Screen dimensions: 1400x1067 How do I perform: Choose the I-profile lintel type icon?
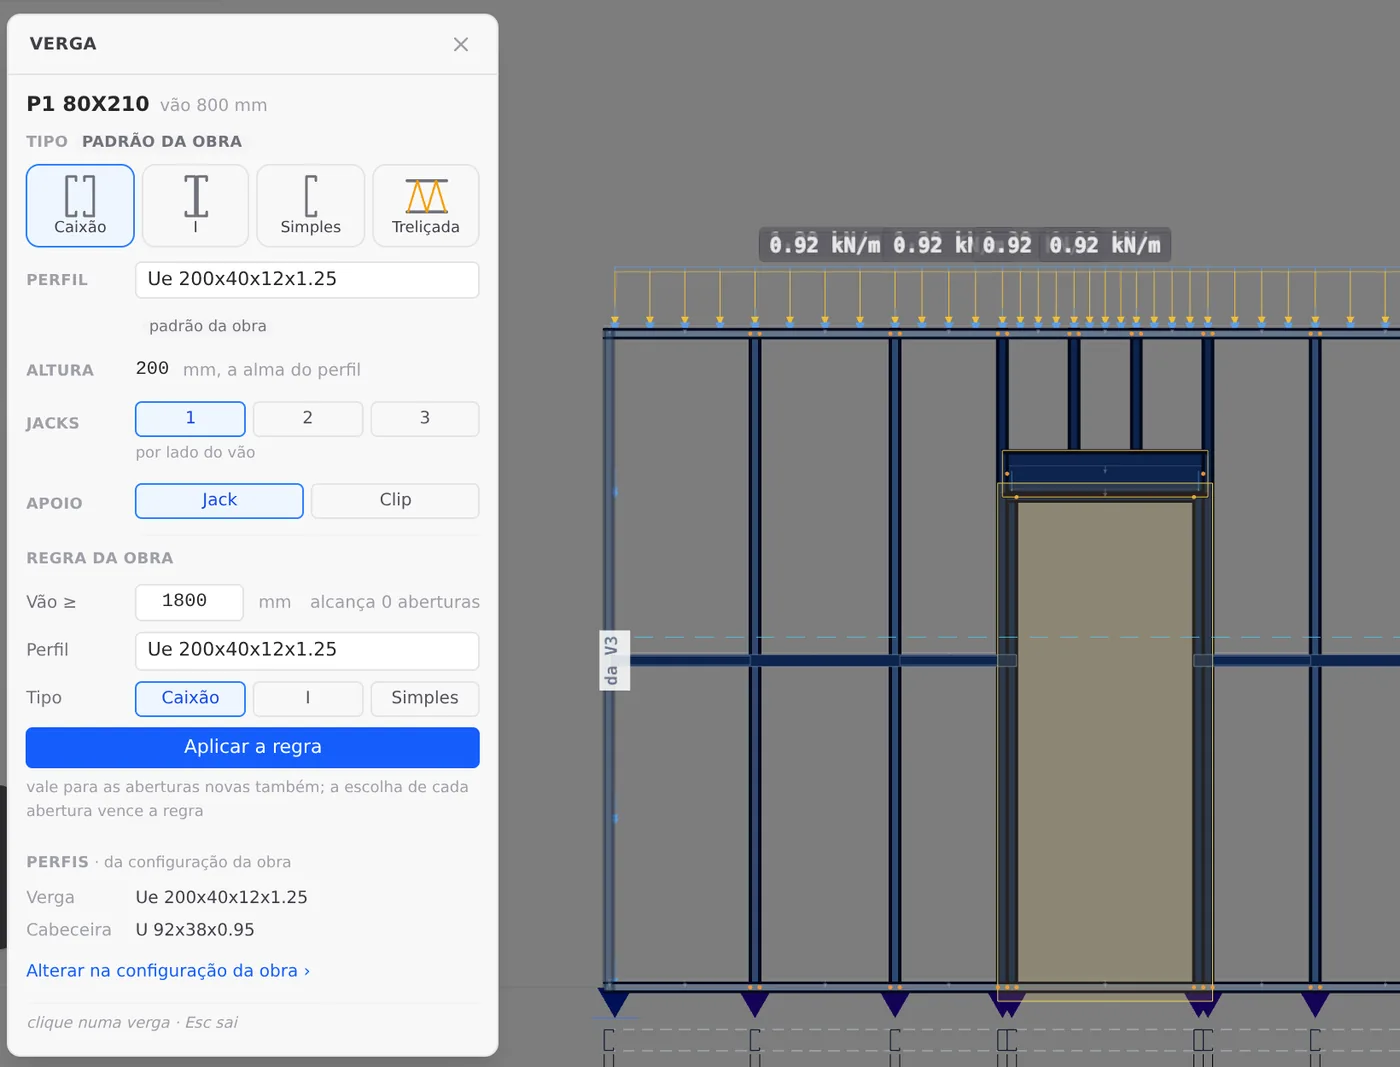tap(195, 205)
